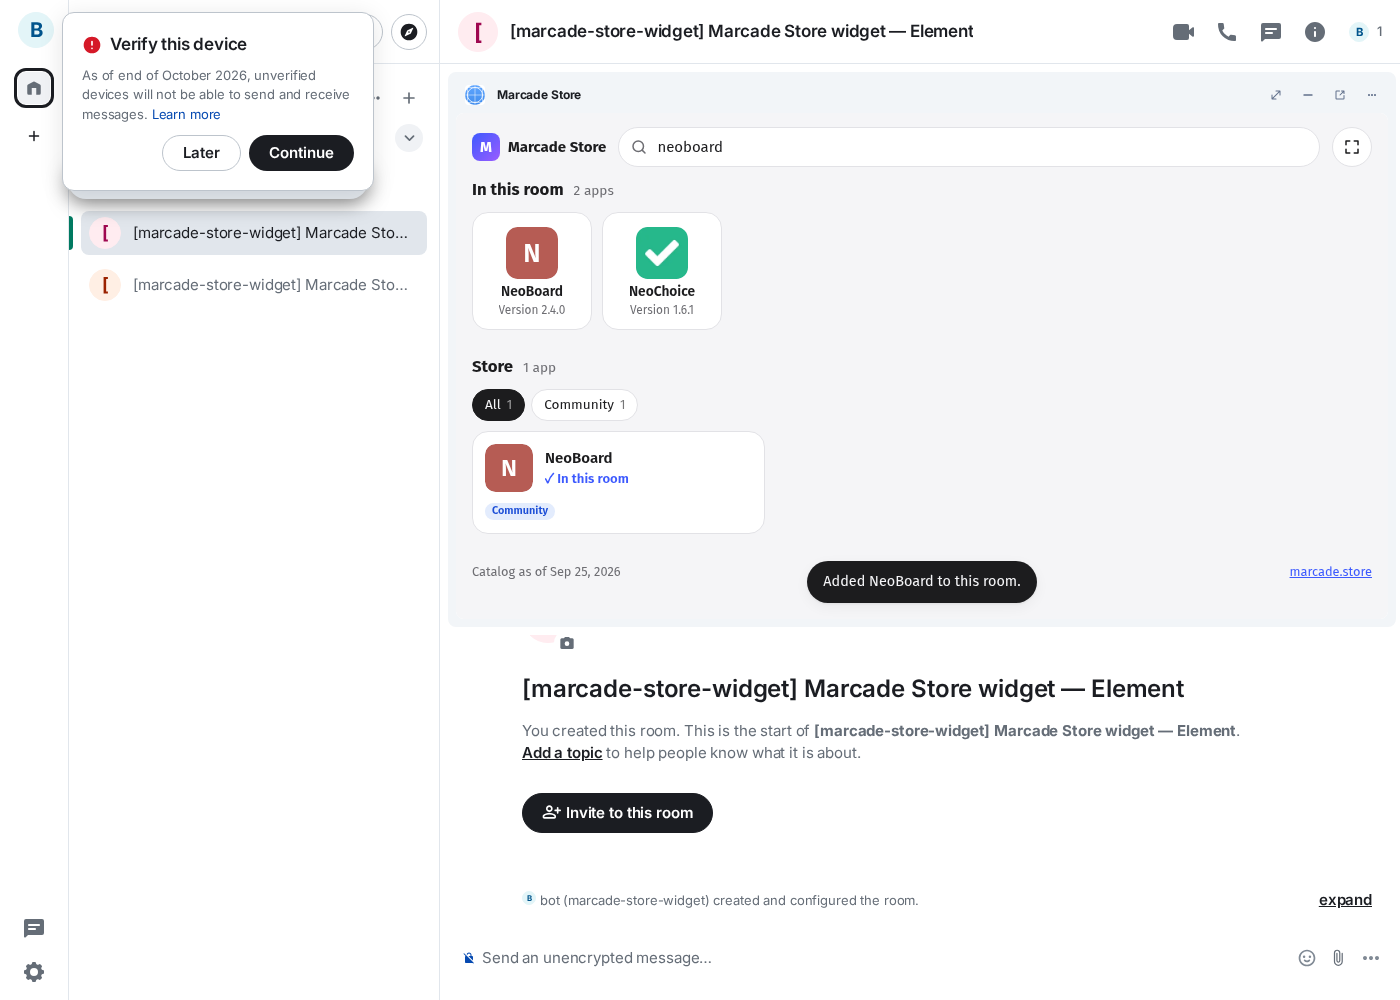
Task: Expand the widget with the diagonal arrows icon
Action: 1276,95
